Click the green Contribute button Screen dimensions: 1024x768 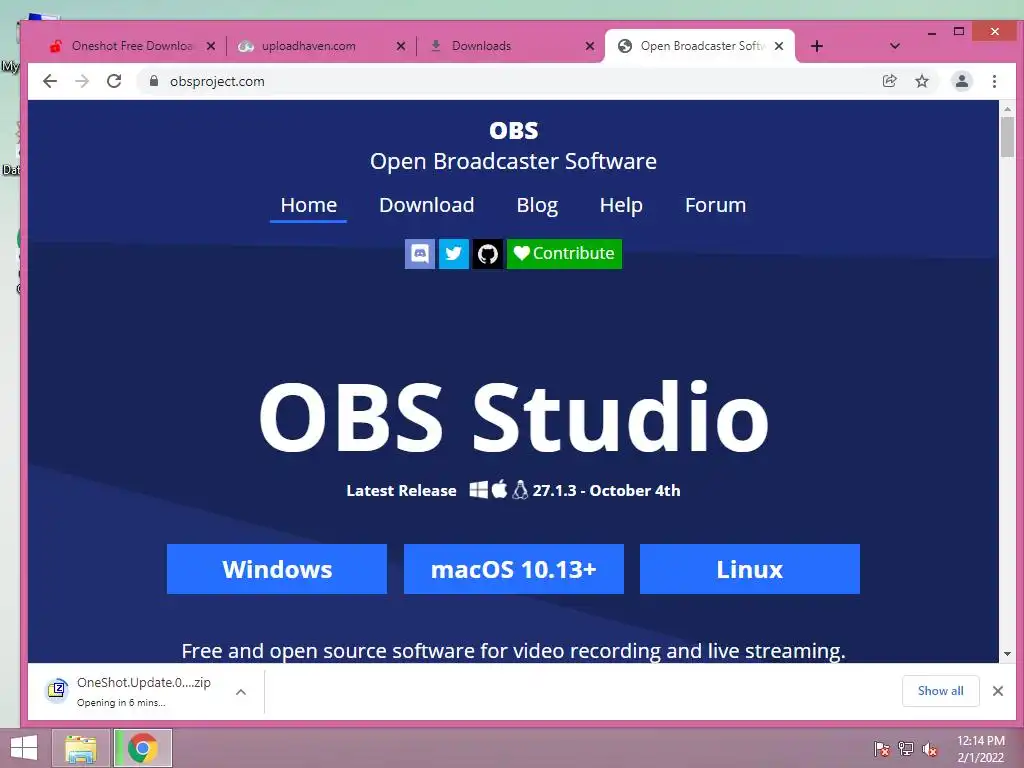(564, 253)
